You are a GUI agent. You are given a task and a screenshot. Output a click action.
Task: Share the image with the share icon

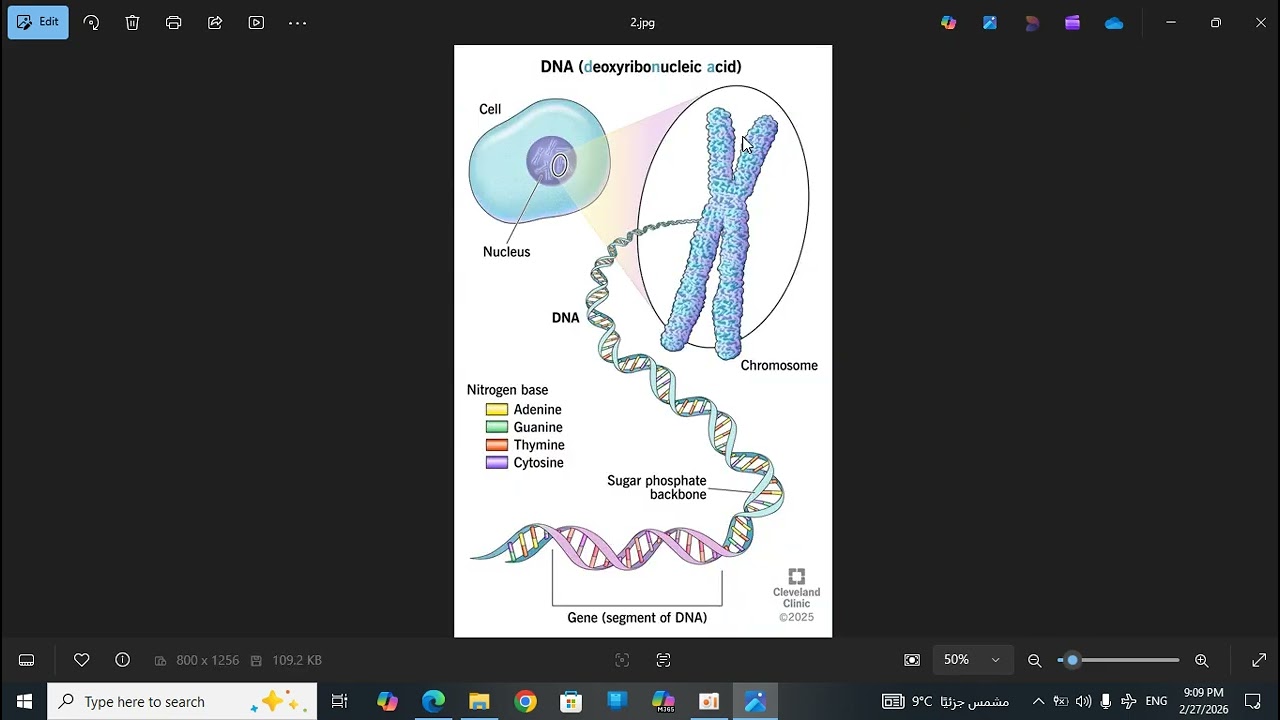click(215, 22)
